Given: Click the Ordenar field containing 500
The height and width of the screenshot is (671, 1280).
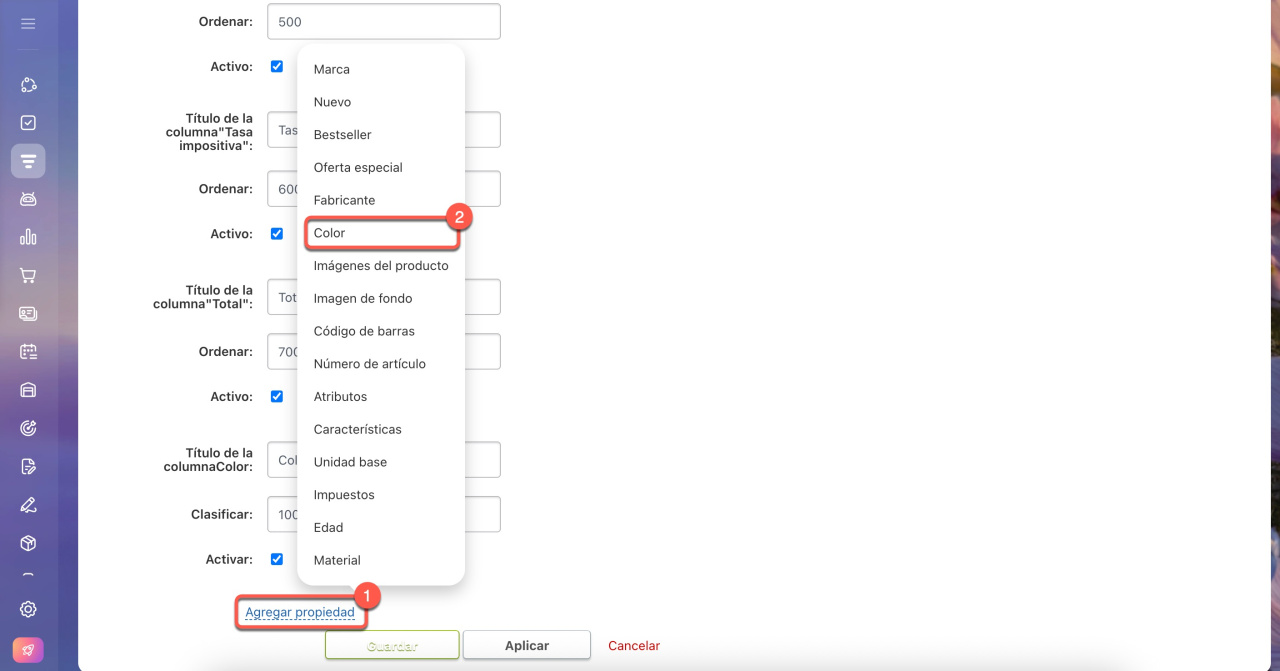Looking at the screenshot, I should pyautogui.click(x=384, y=22).
